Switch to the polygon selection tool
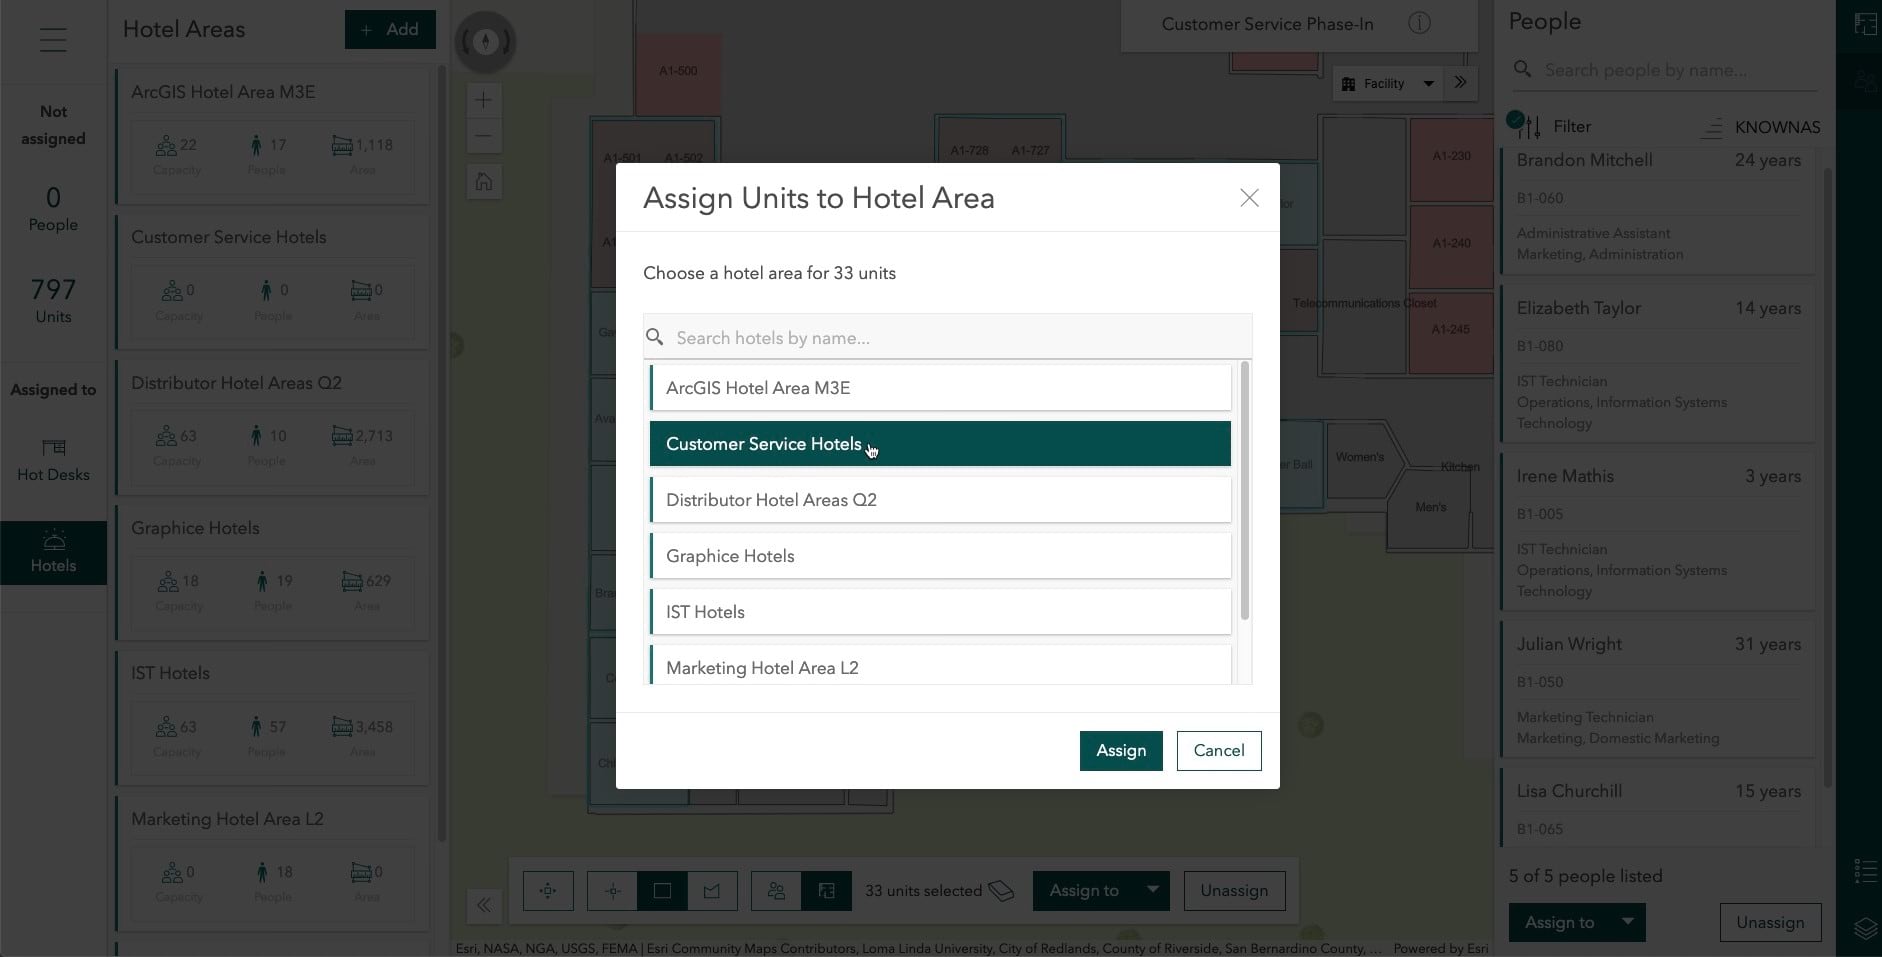This screenshot has height=957, width=1882. [713, 890]
